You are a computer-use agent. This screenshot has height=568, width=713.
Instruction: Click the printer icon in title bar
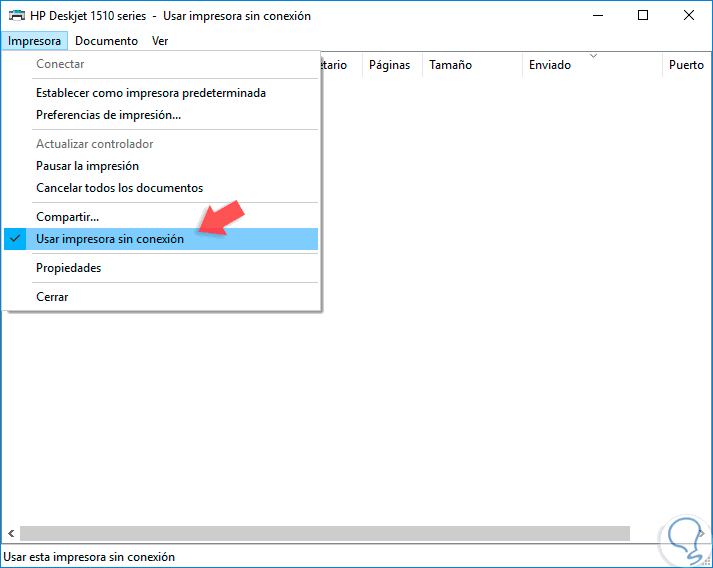[17, 15]
